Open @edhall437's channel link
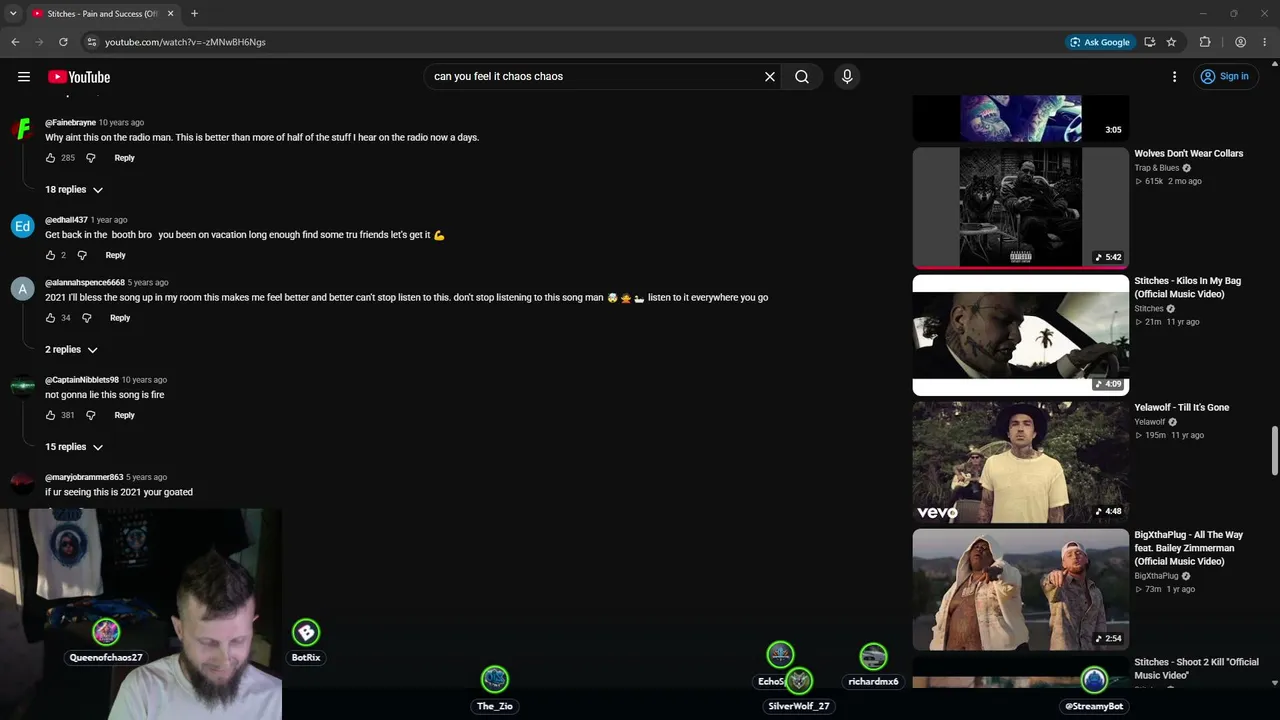Viewport: 1280px width, 720px height. [66, 220]
